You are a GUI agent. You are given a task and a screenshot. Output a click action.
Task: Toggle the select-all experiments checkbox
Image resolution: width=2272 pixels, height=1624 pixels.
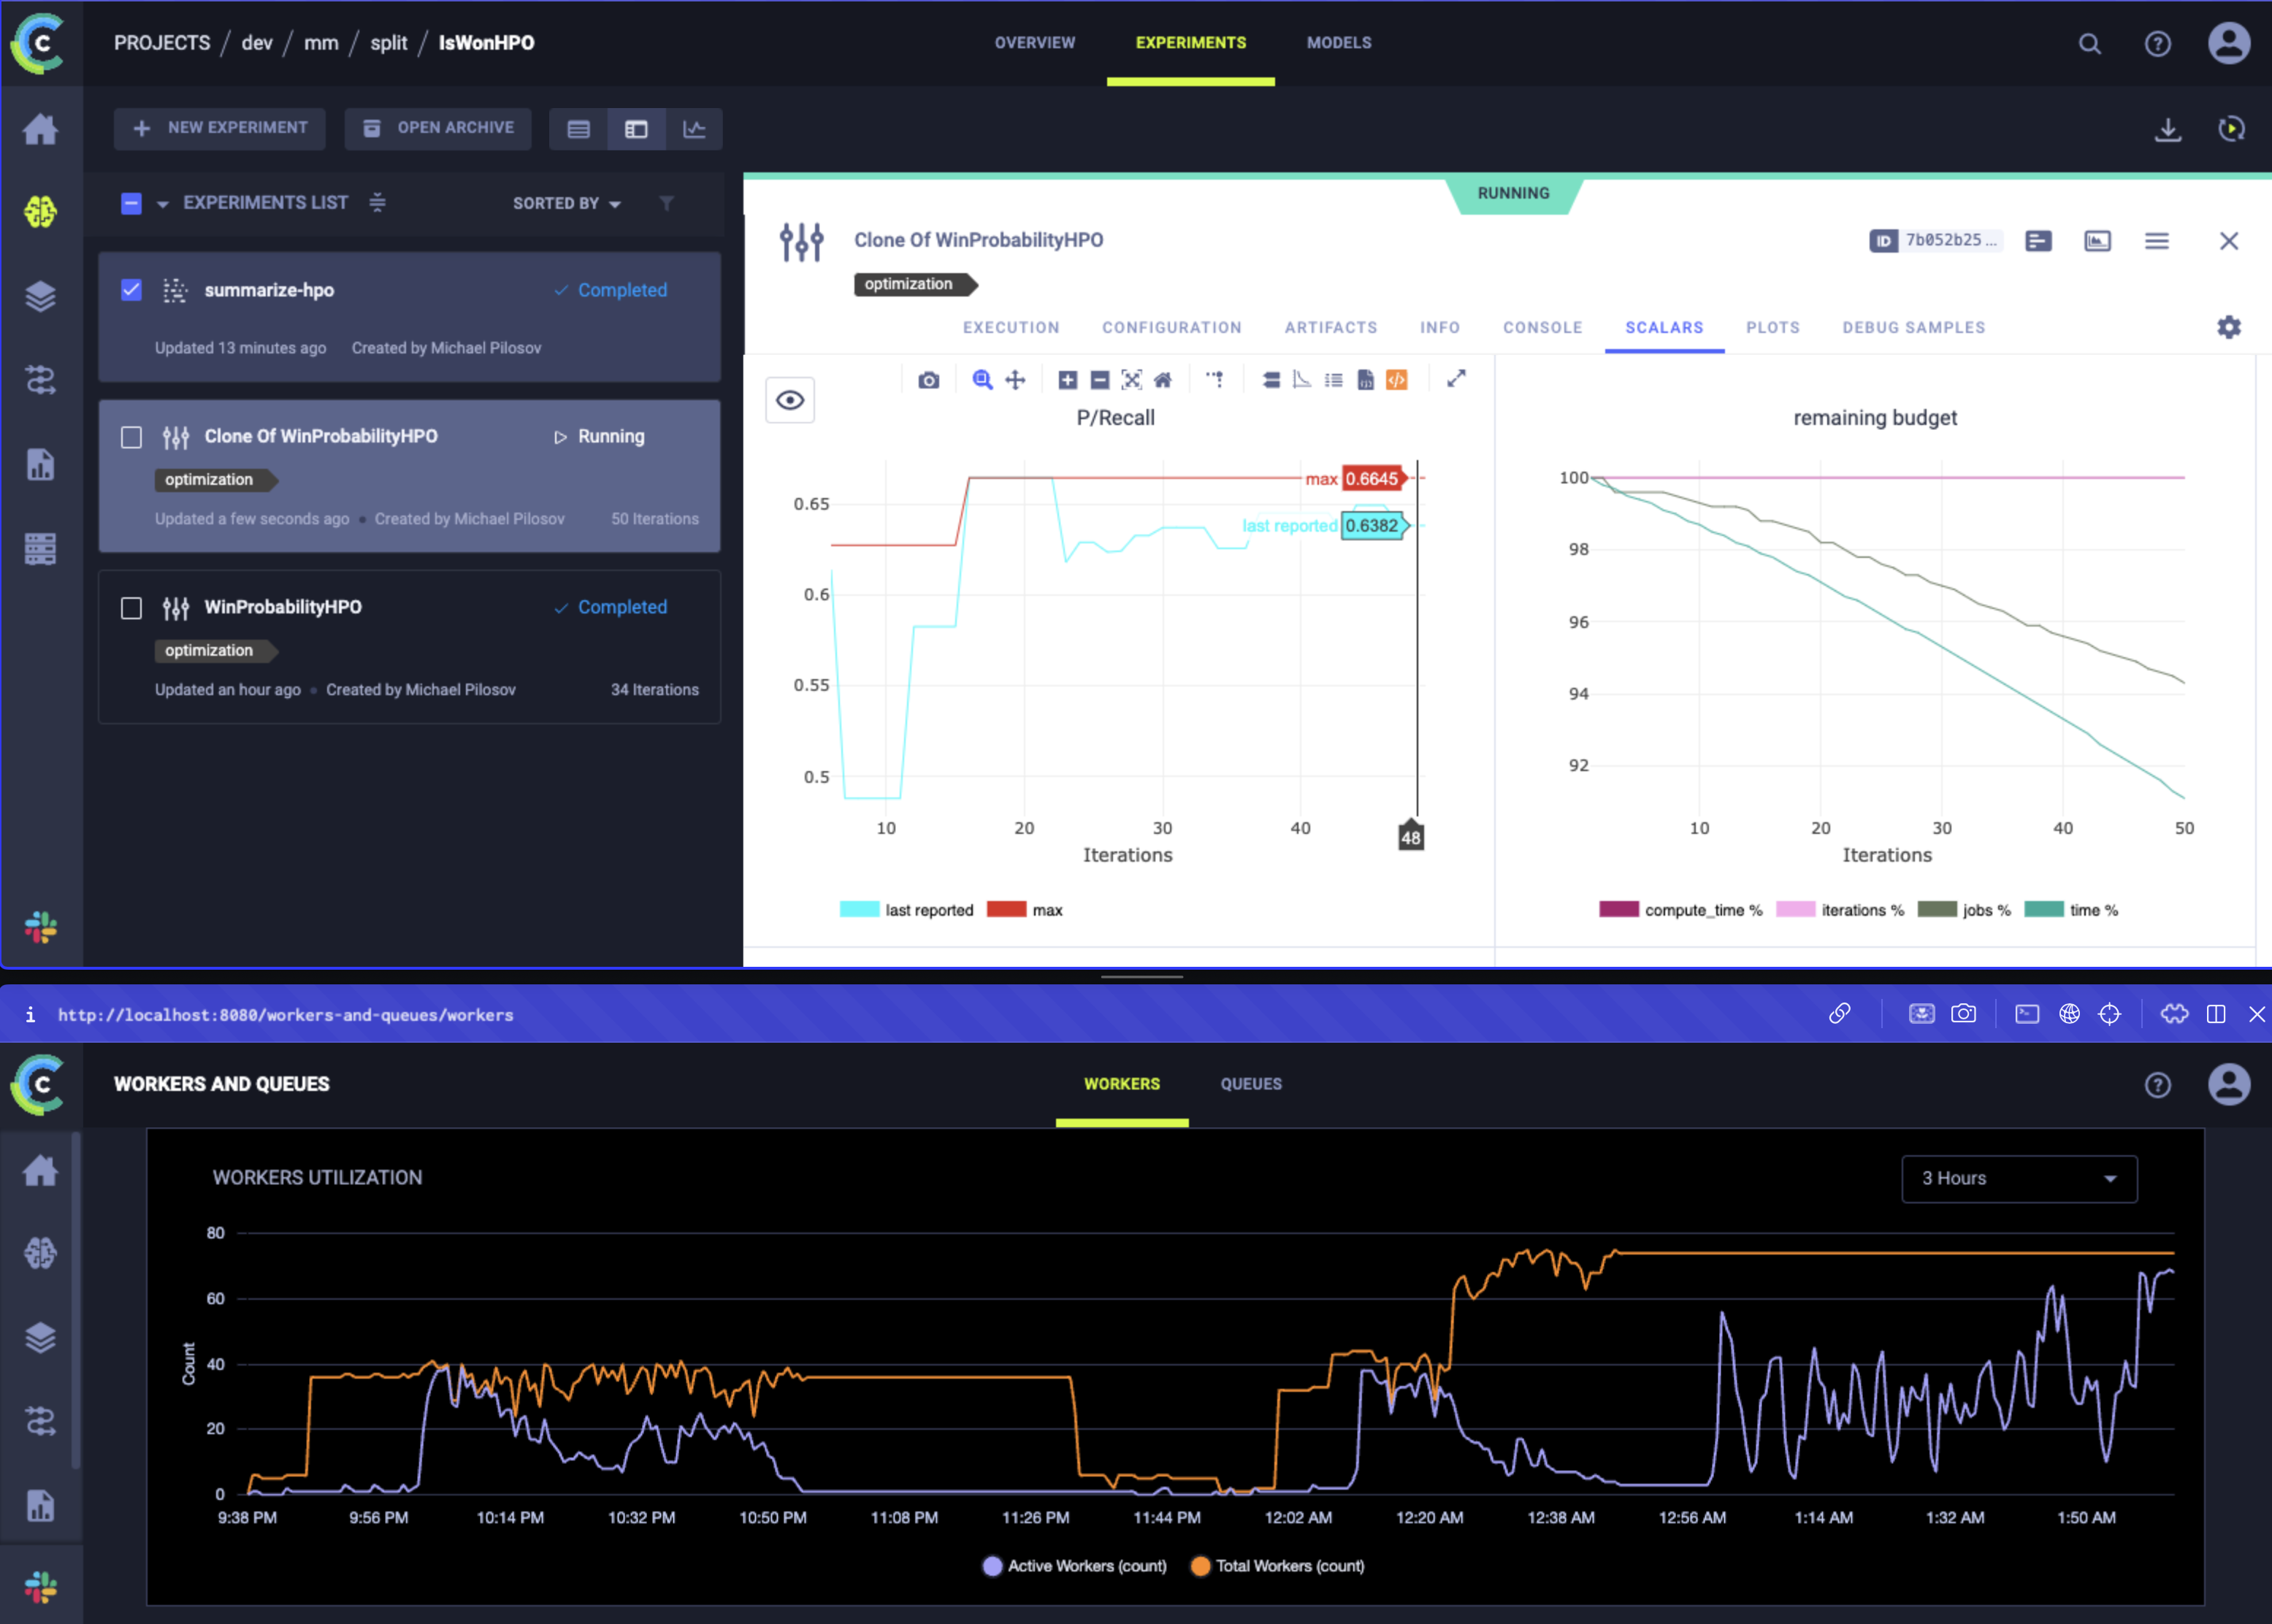[131, 203]
